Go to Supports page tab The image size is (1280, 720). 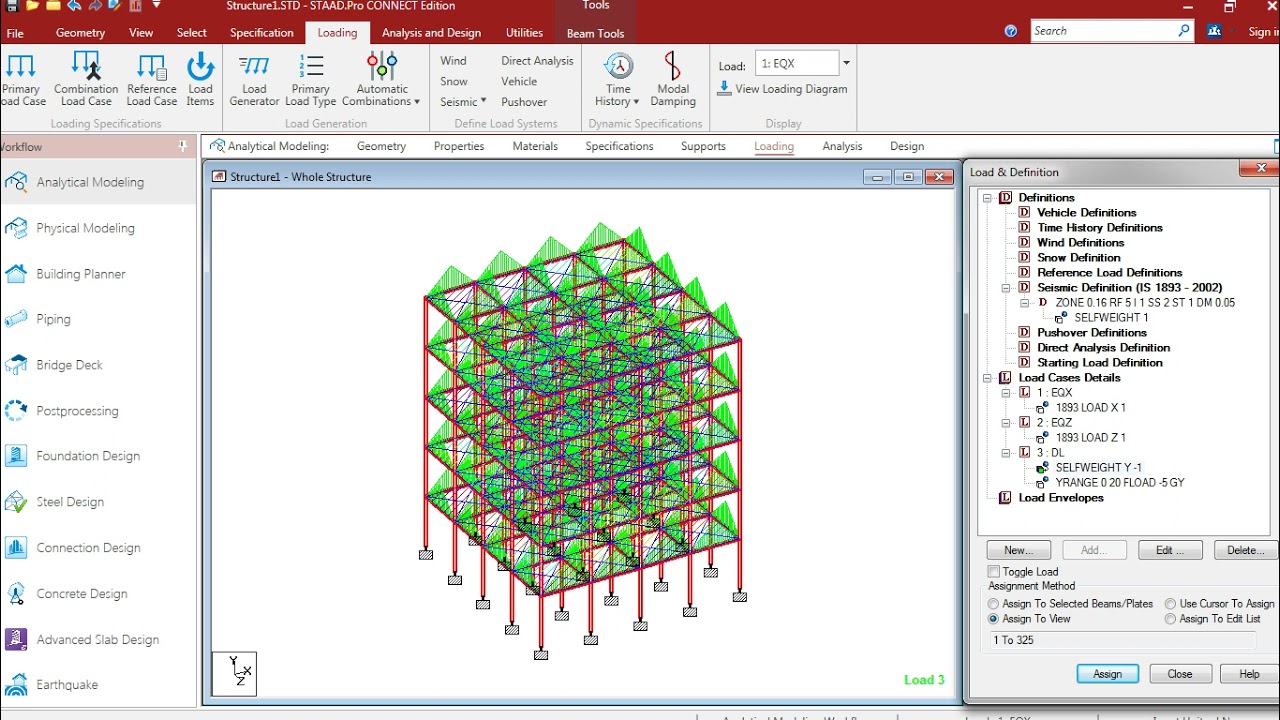pos(703,146)
